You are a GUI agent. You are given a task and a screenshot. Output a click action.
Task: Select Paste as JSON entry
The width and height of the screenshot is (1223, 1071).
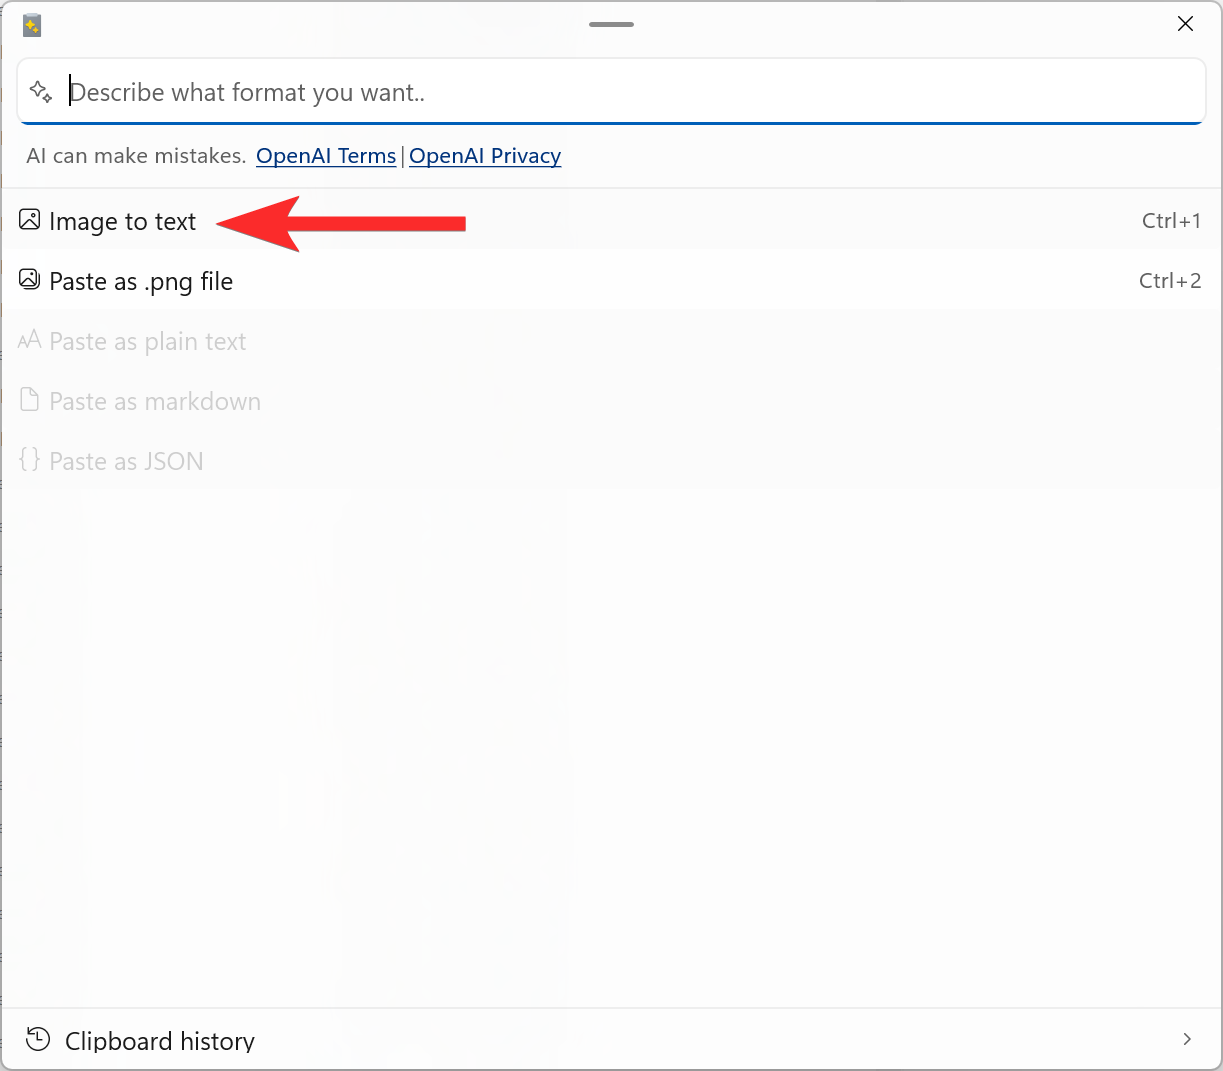pyautogui.click(x=126, y=462)
